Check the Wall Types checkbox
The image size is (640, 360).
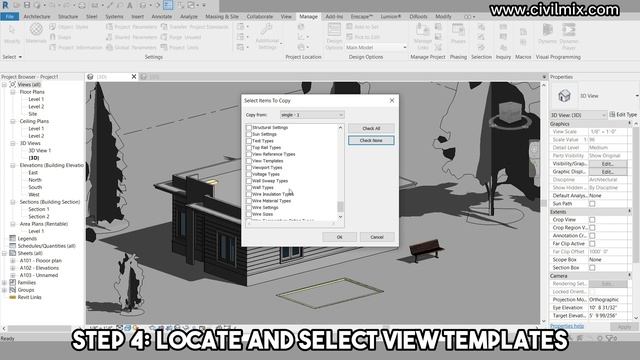click(x=249, y=187)
